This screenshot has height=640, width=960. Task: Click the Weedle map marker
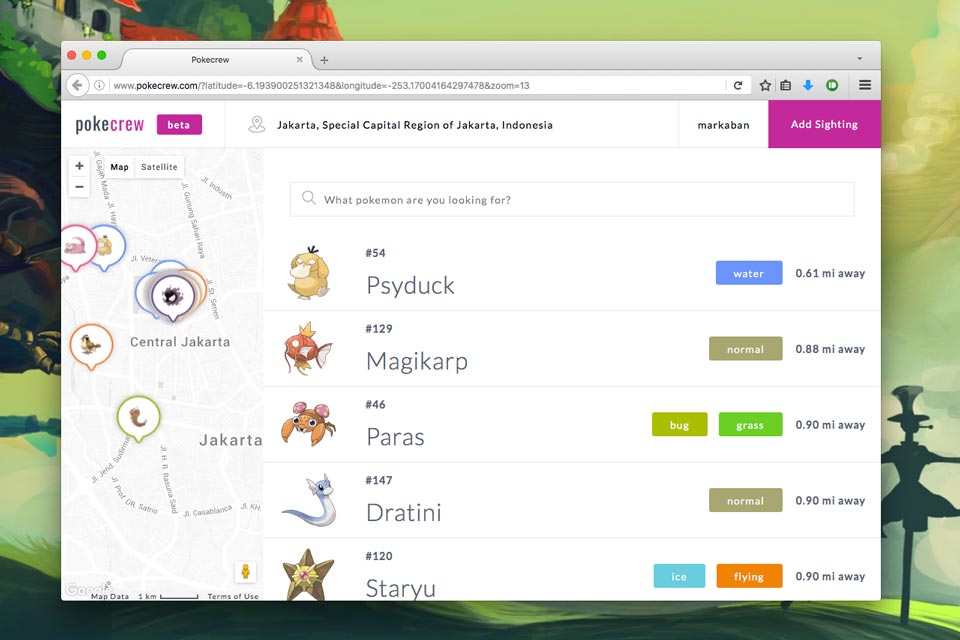coord(139,419)
